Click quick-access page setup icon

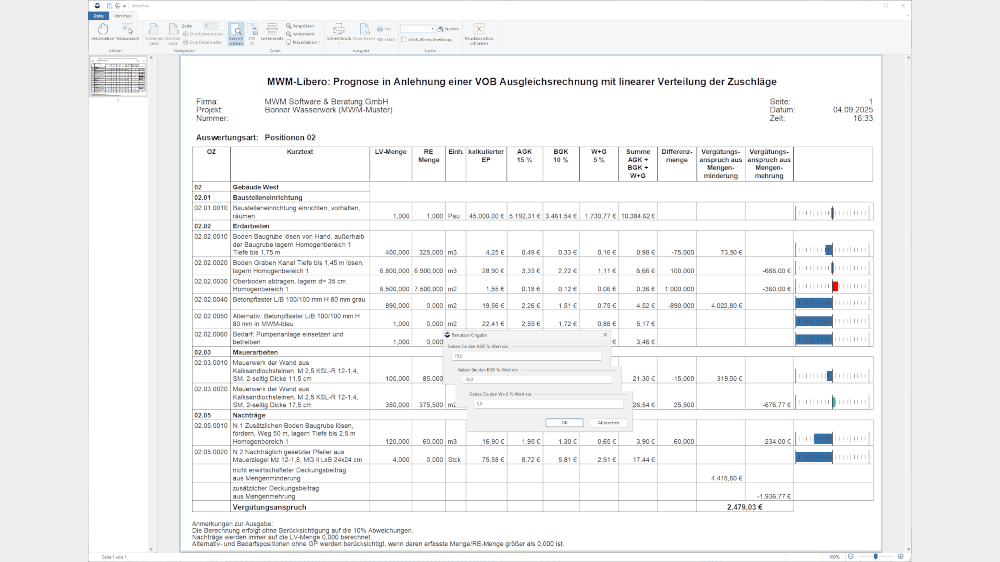pyautogui.click(x=110, y=6)
